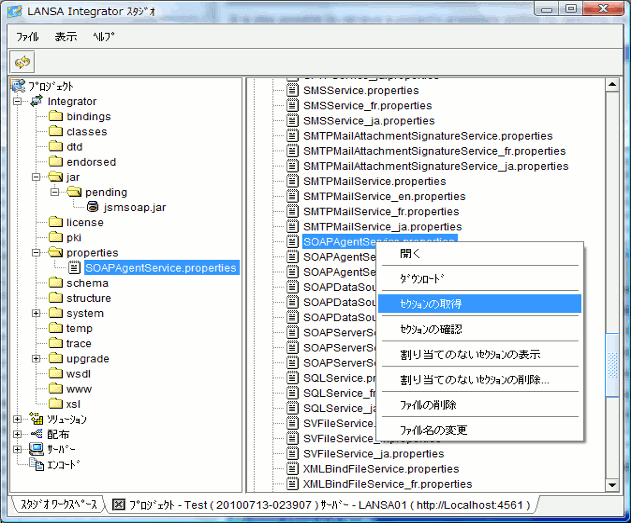Image resolution: width=631 pixels, height=523 pixels.
Task: Expand the upgrade folder
Action: pos(36,358)
